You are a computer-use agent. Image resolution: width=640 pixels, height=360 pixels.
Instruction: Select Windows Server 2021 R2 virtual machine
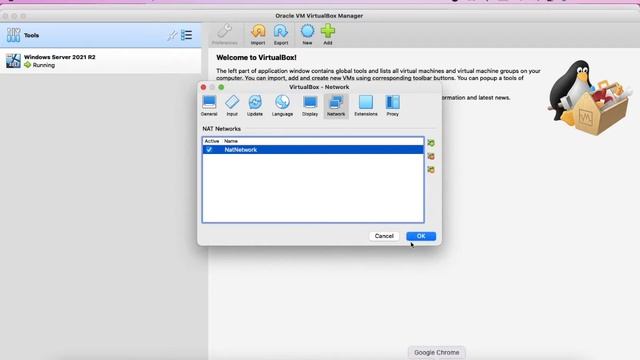[101, 61]
